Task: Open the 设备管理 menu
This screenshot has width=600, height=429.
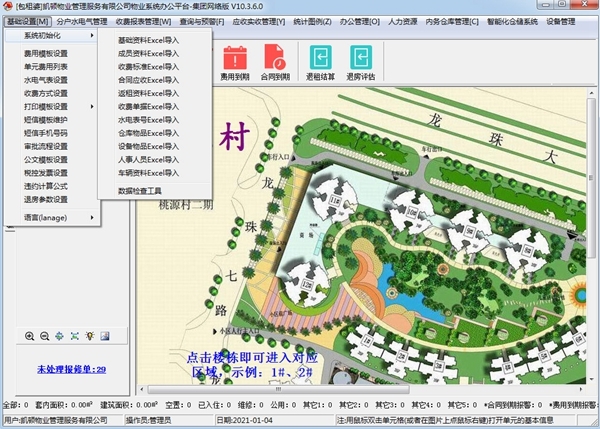Action: tap(560, 21)
